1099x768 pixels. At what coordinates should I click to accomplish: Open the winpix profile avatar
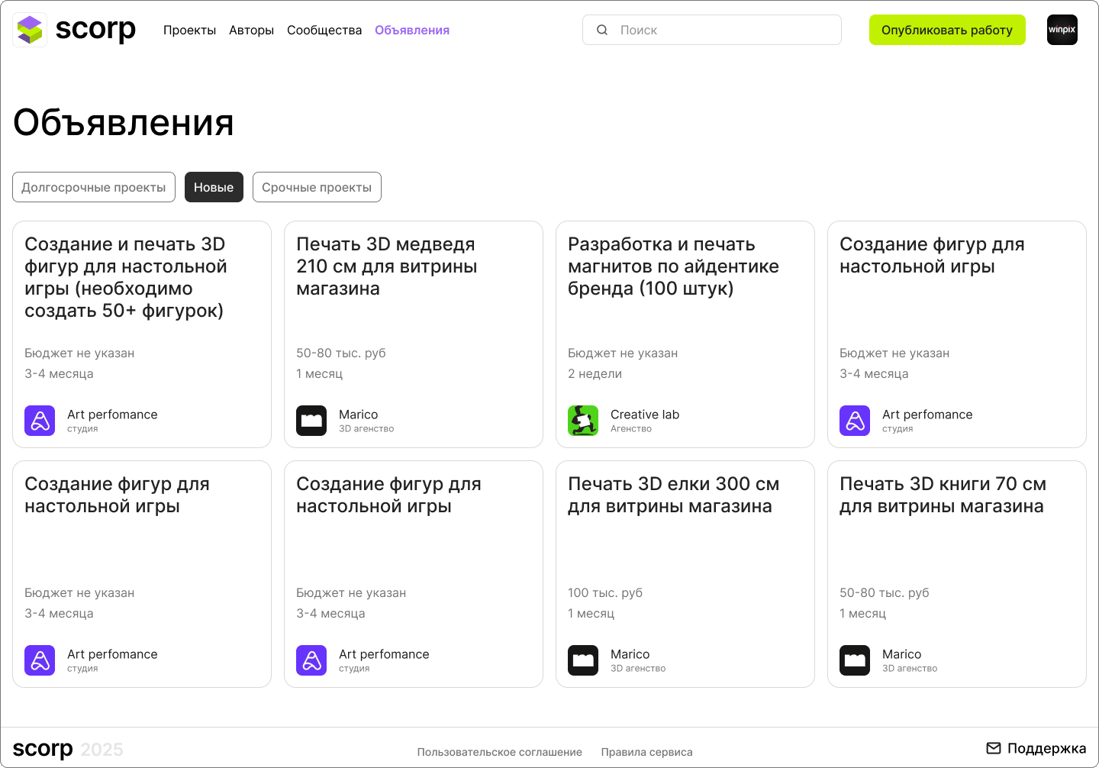1062,29
